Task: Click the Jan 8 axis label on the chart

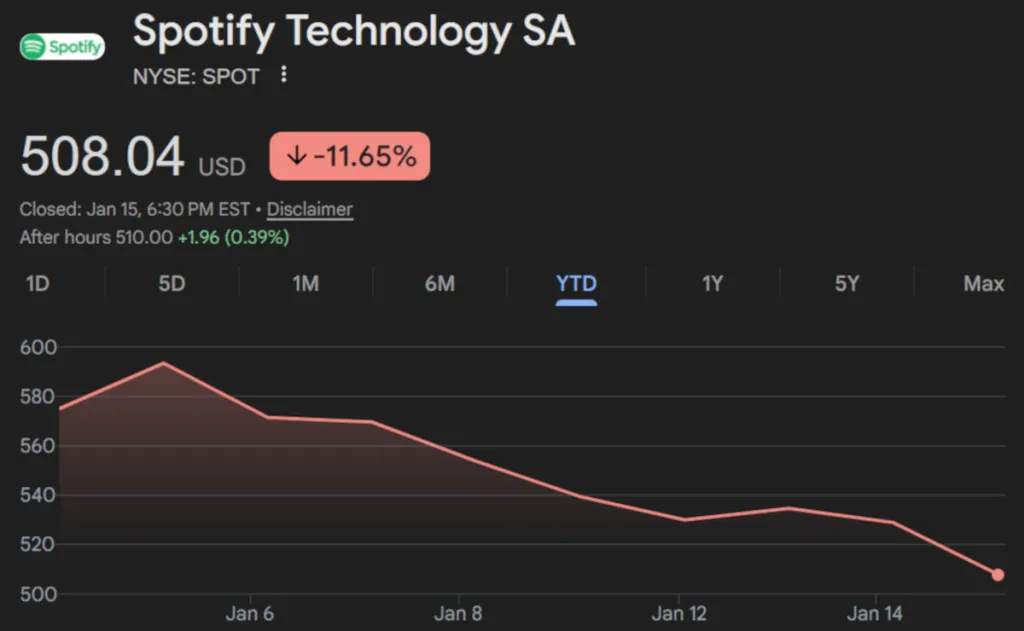Action: [458, 613]
